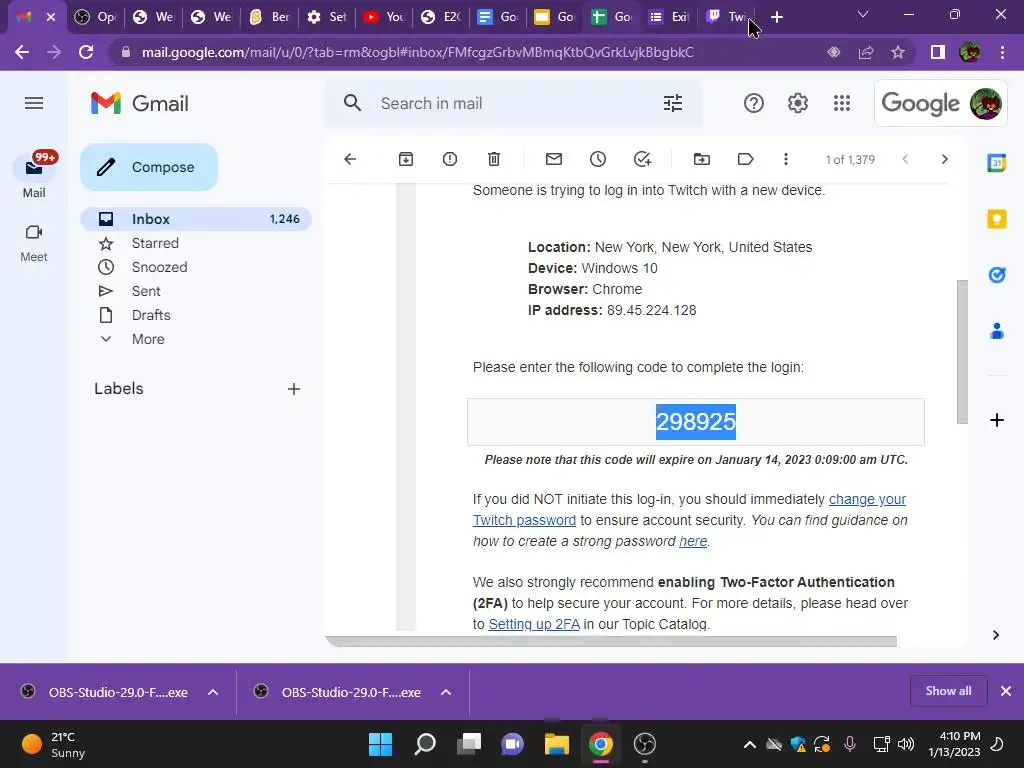The height and width of the screenshot is (768, 1024).
Task: Share this page icon in address bar
Action: click(866, 52)
